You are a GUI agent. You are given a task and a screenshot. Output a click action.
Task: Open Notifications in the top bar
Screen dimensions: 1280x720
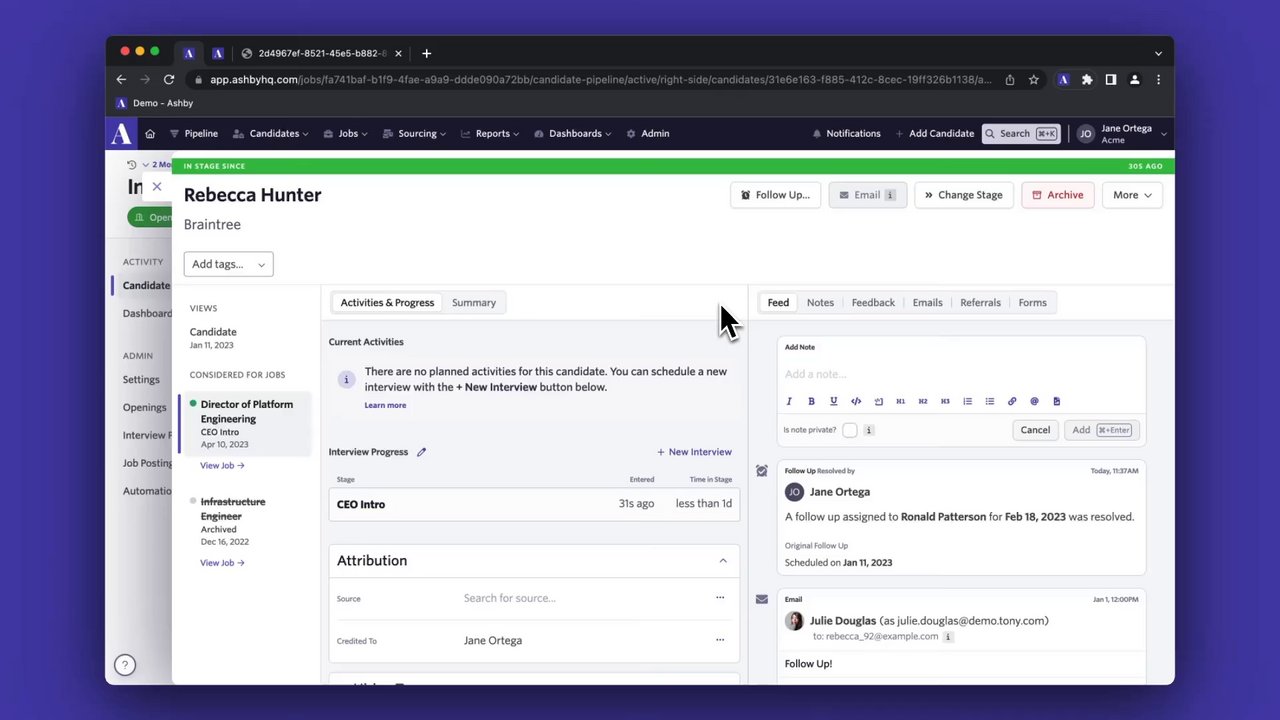coord(846,134)
